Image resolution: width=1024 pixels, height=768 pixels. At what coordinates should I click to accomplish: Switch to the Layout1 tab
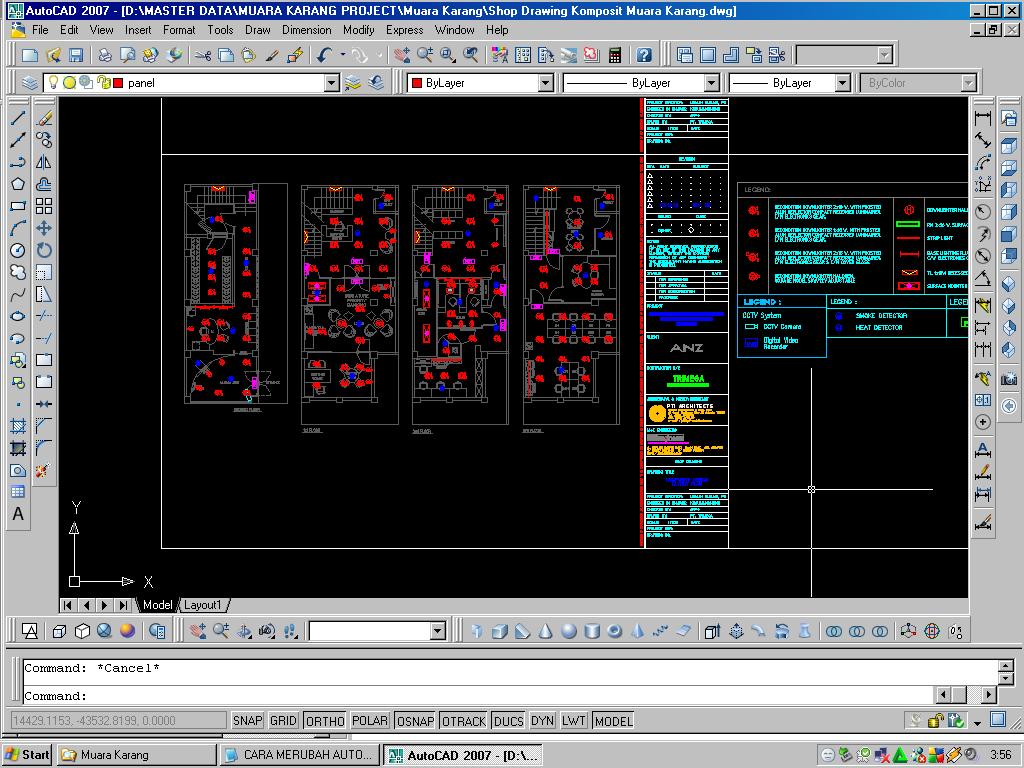(x=203, y=605)
